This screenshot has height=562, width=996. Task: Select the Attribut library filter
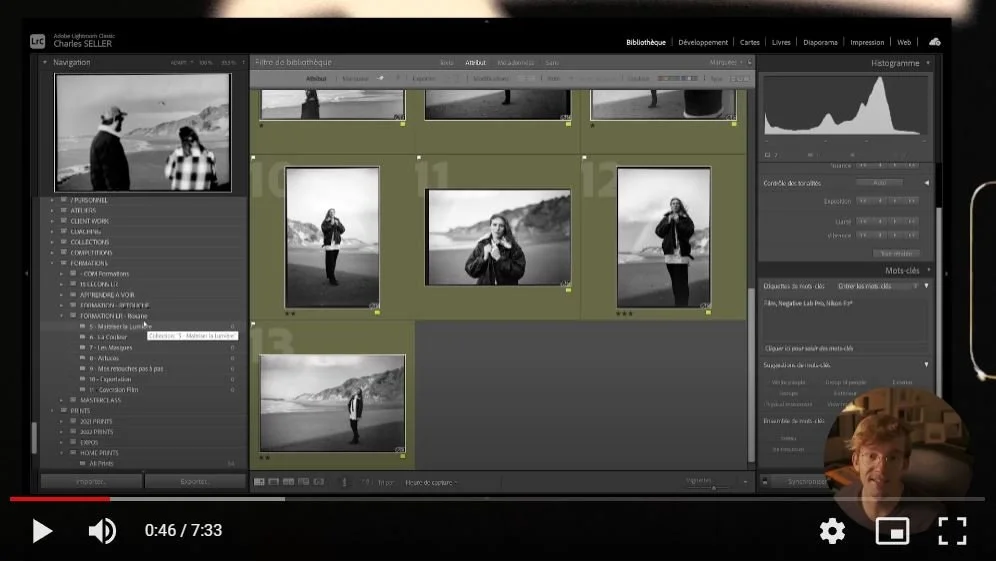tap(475, 62)
